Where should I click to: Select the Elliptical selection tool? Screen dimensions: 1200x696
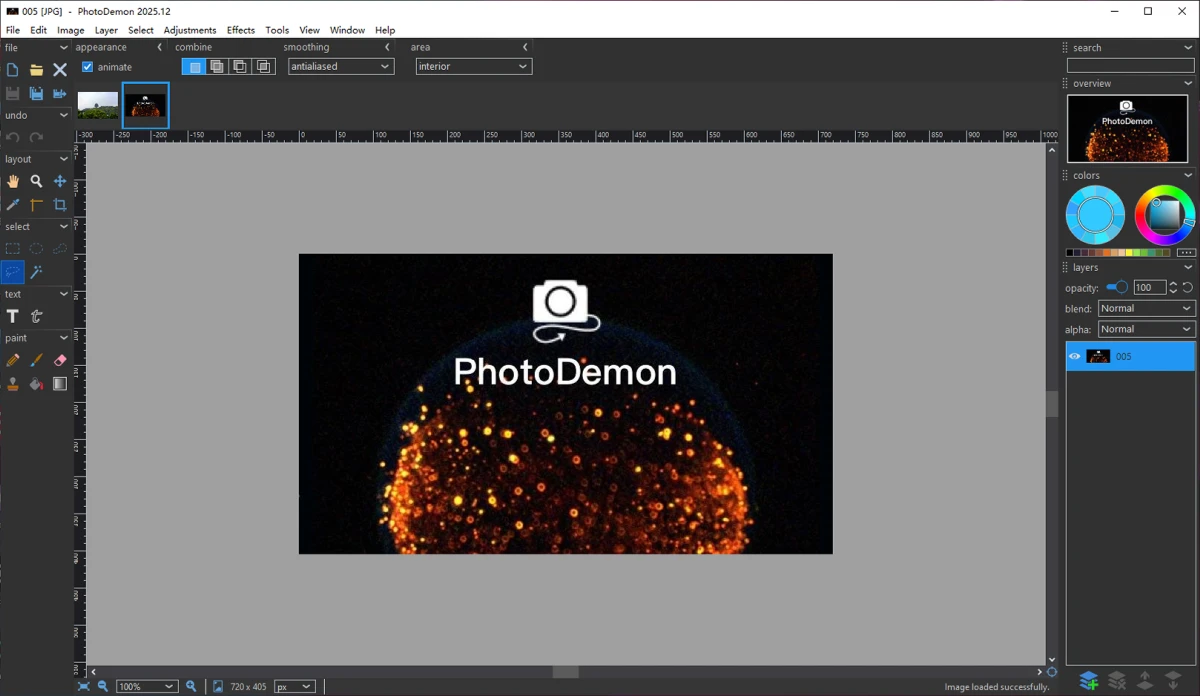click(36, 248)
